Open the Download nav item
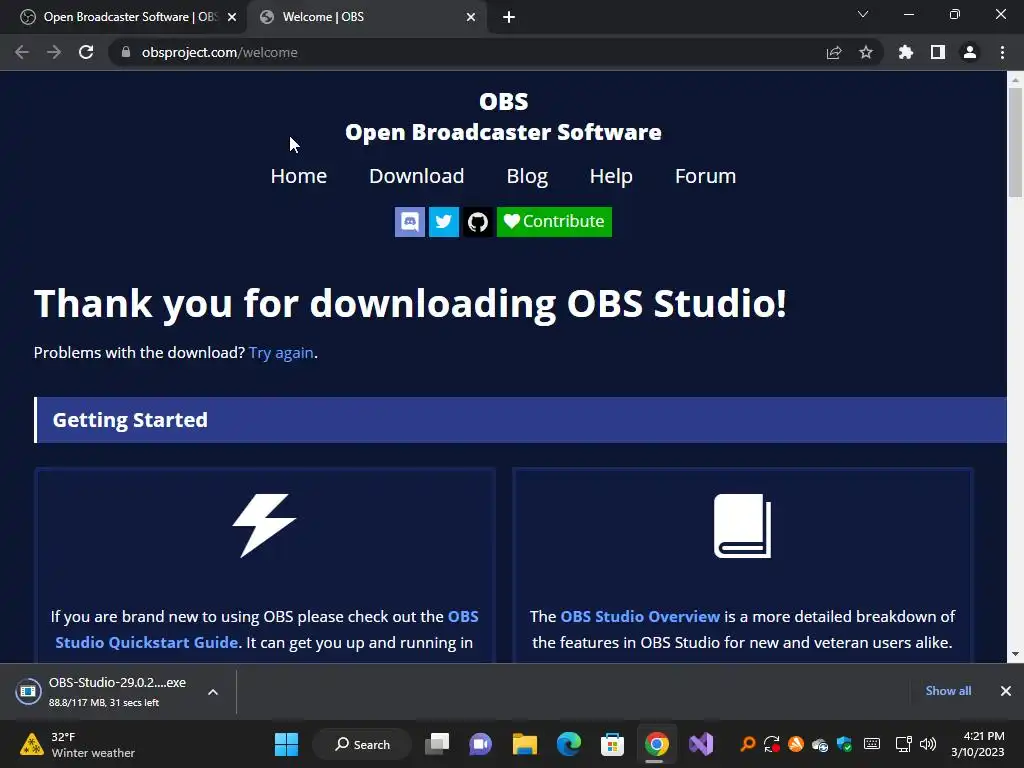Viewport: 1024px width, 768px height. point(417,176)
